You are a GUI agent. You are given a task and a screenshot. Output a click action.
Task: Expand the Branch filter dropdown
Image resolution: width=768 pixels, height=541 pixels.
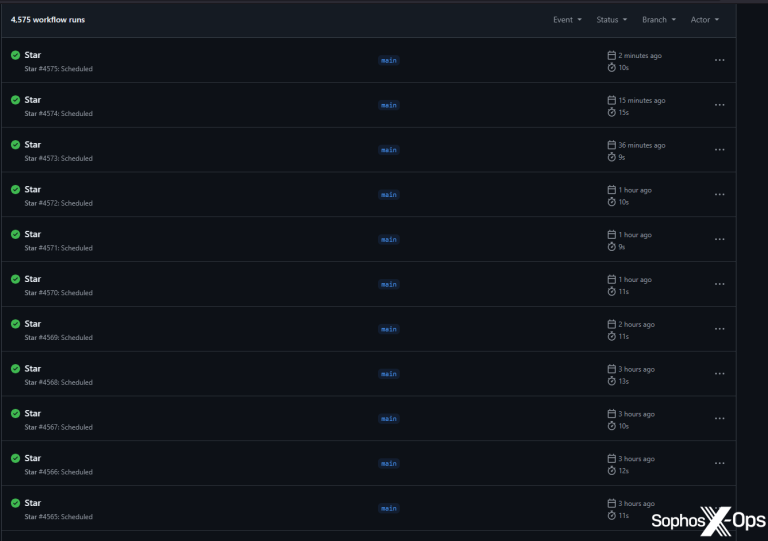[x=658, y=19]
